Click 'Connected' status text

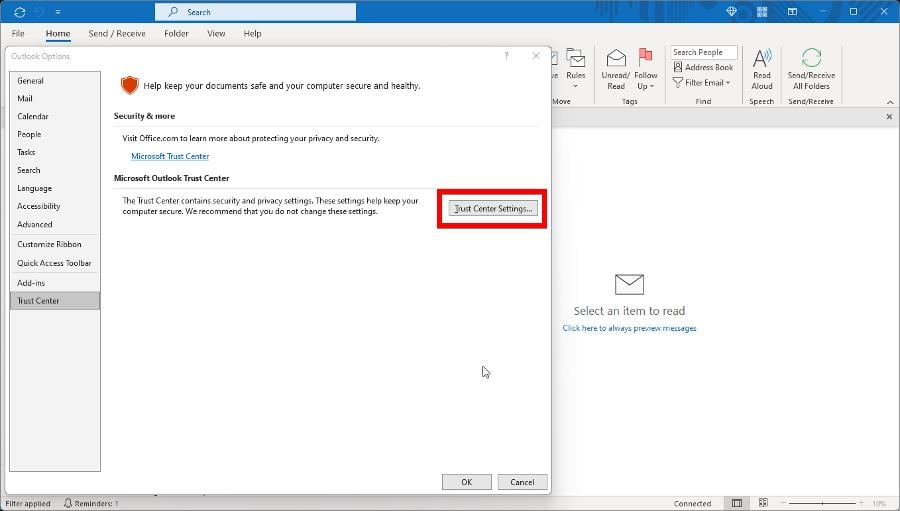tap(692, 504)
